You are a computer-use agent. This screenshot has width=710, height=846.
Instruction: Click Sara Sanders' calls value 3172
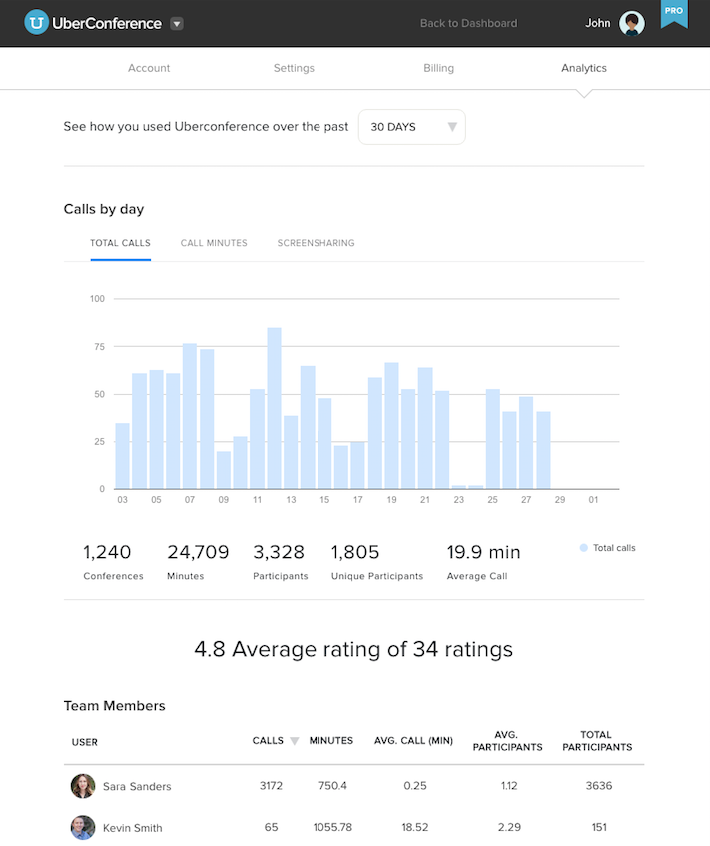pyautogui.click(x=271, y=786)
